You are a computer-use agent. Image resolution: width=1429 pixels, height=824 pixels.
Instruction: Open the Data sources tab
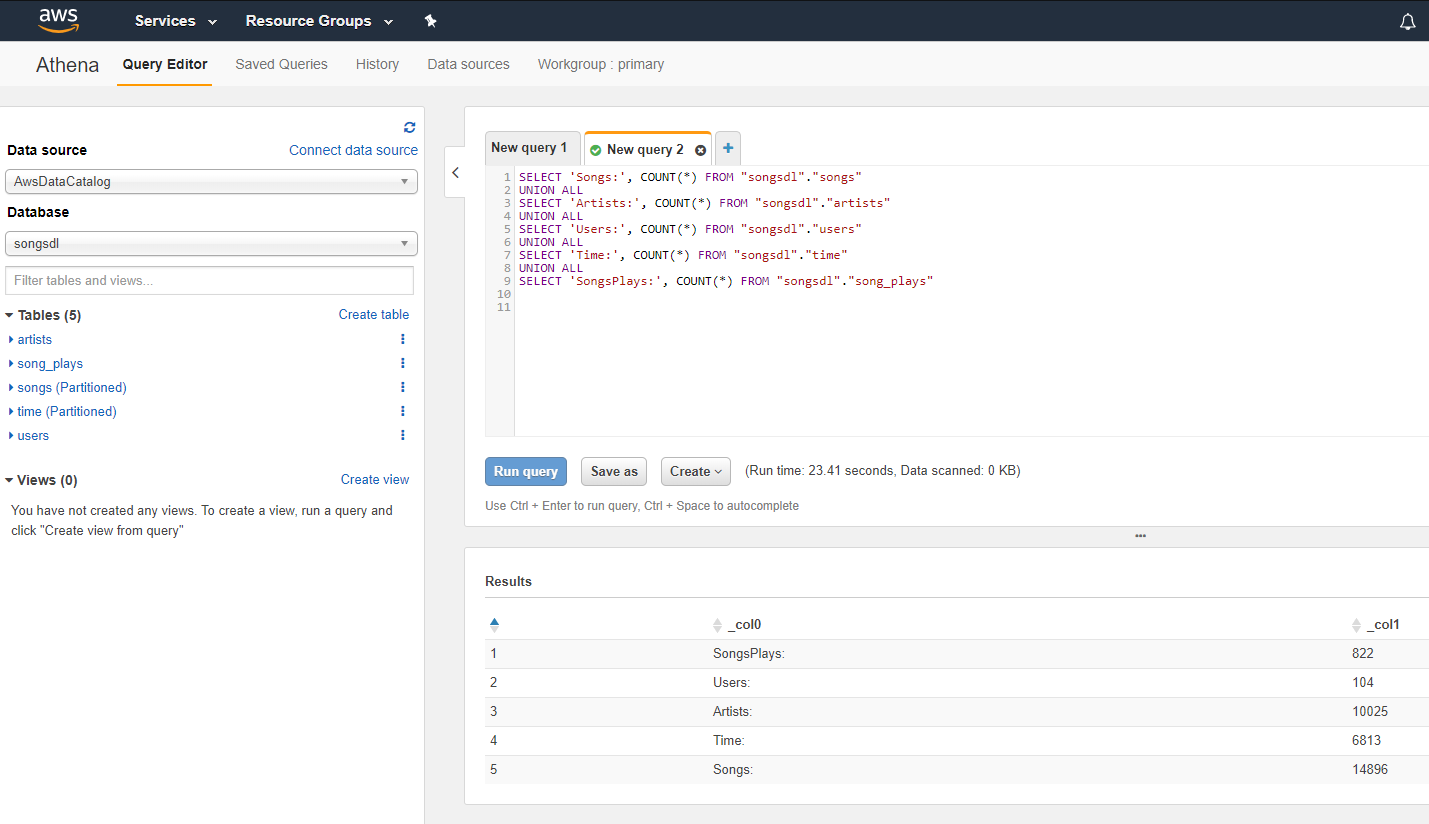[x=468, y=64]
